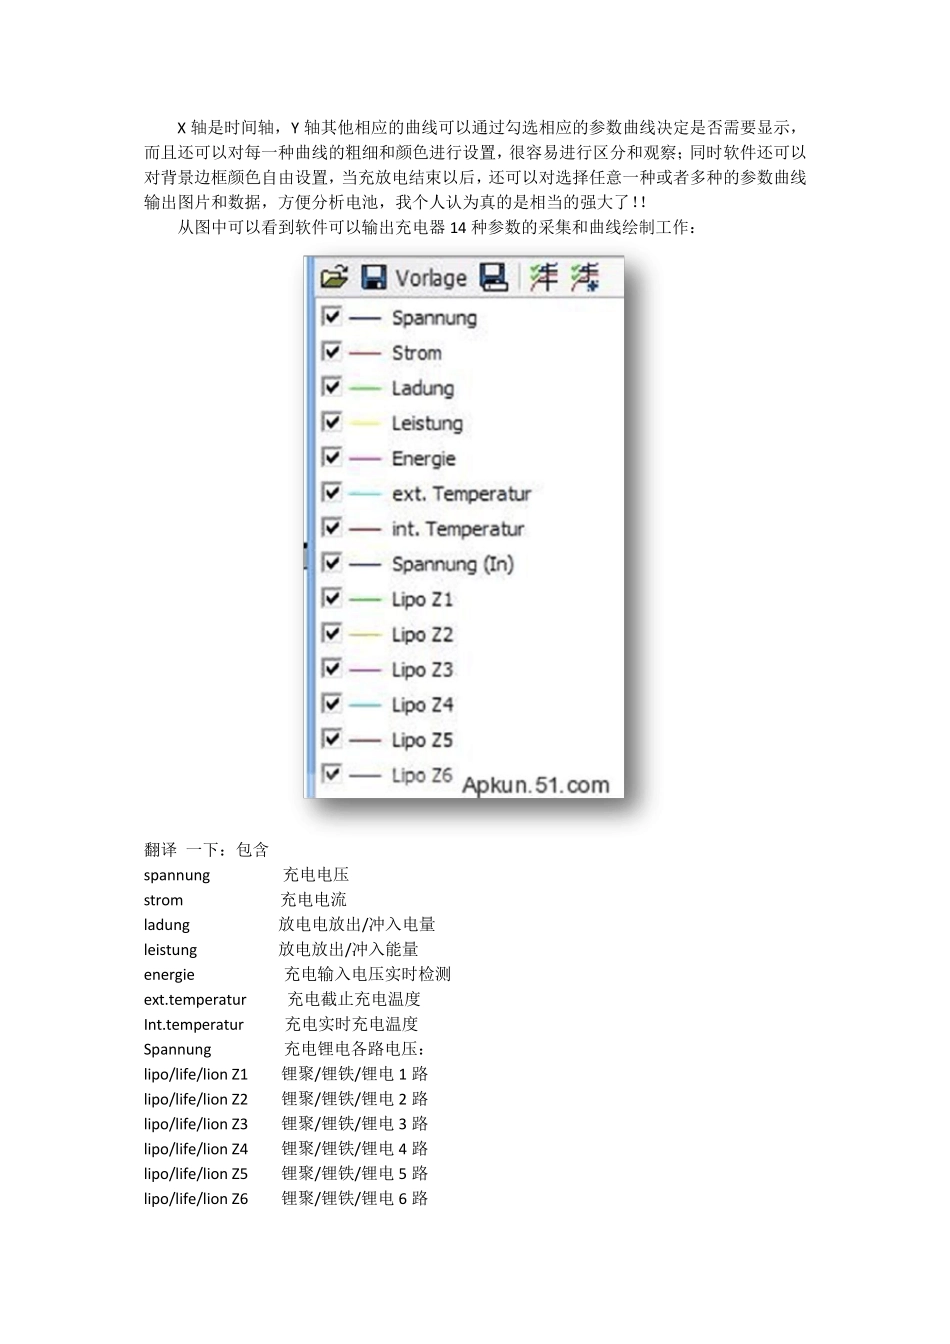This screenshot has width=950, height=1344.
Task: Click the Lipo Z6 line swatch
Action: click(365, 776)
